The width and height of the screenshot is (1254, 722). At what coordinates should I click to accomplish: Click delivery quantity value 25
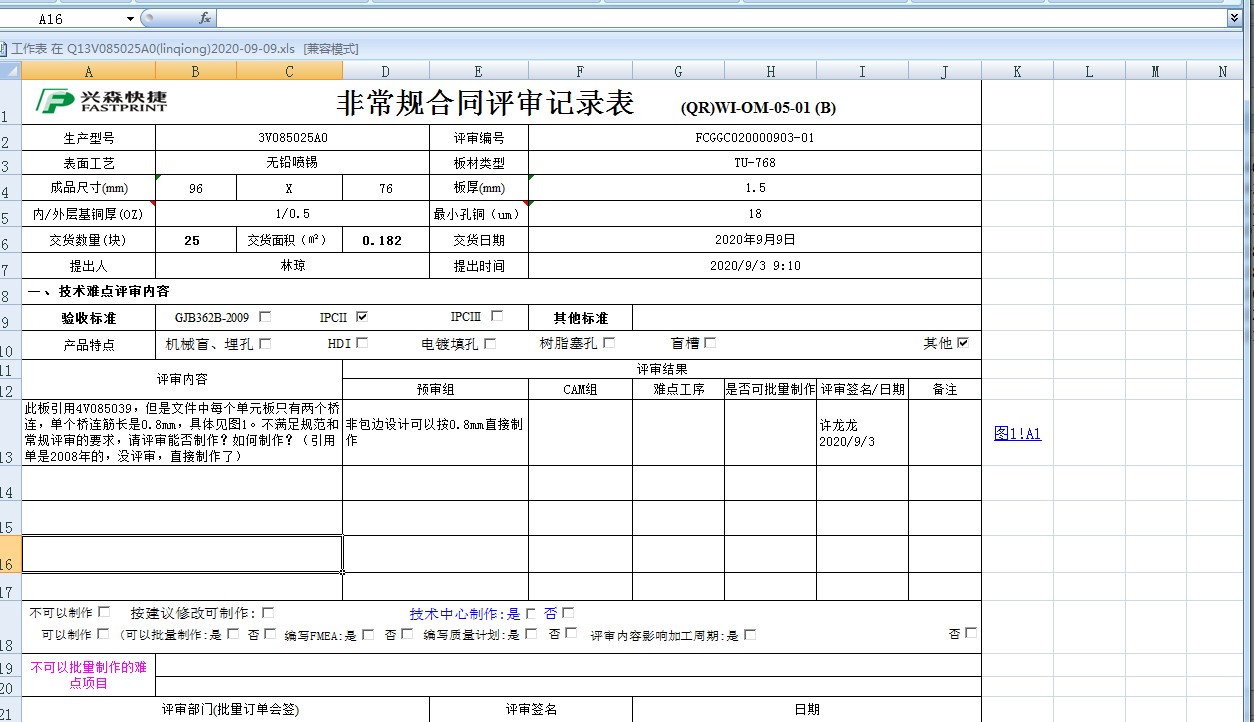pos(196,240)
